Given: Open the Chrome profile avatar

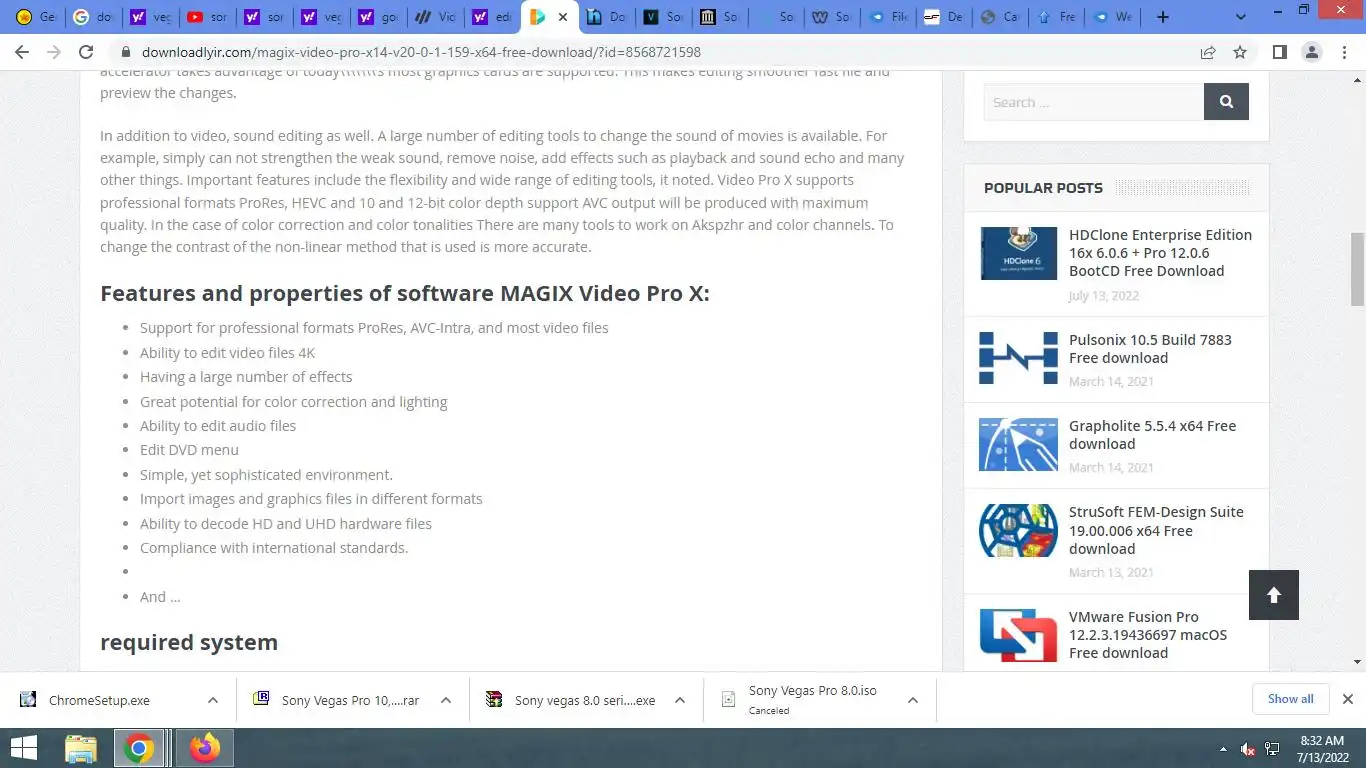Looking at the screenshot, I should coord(1311,52).
